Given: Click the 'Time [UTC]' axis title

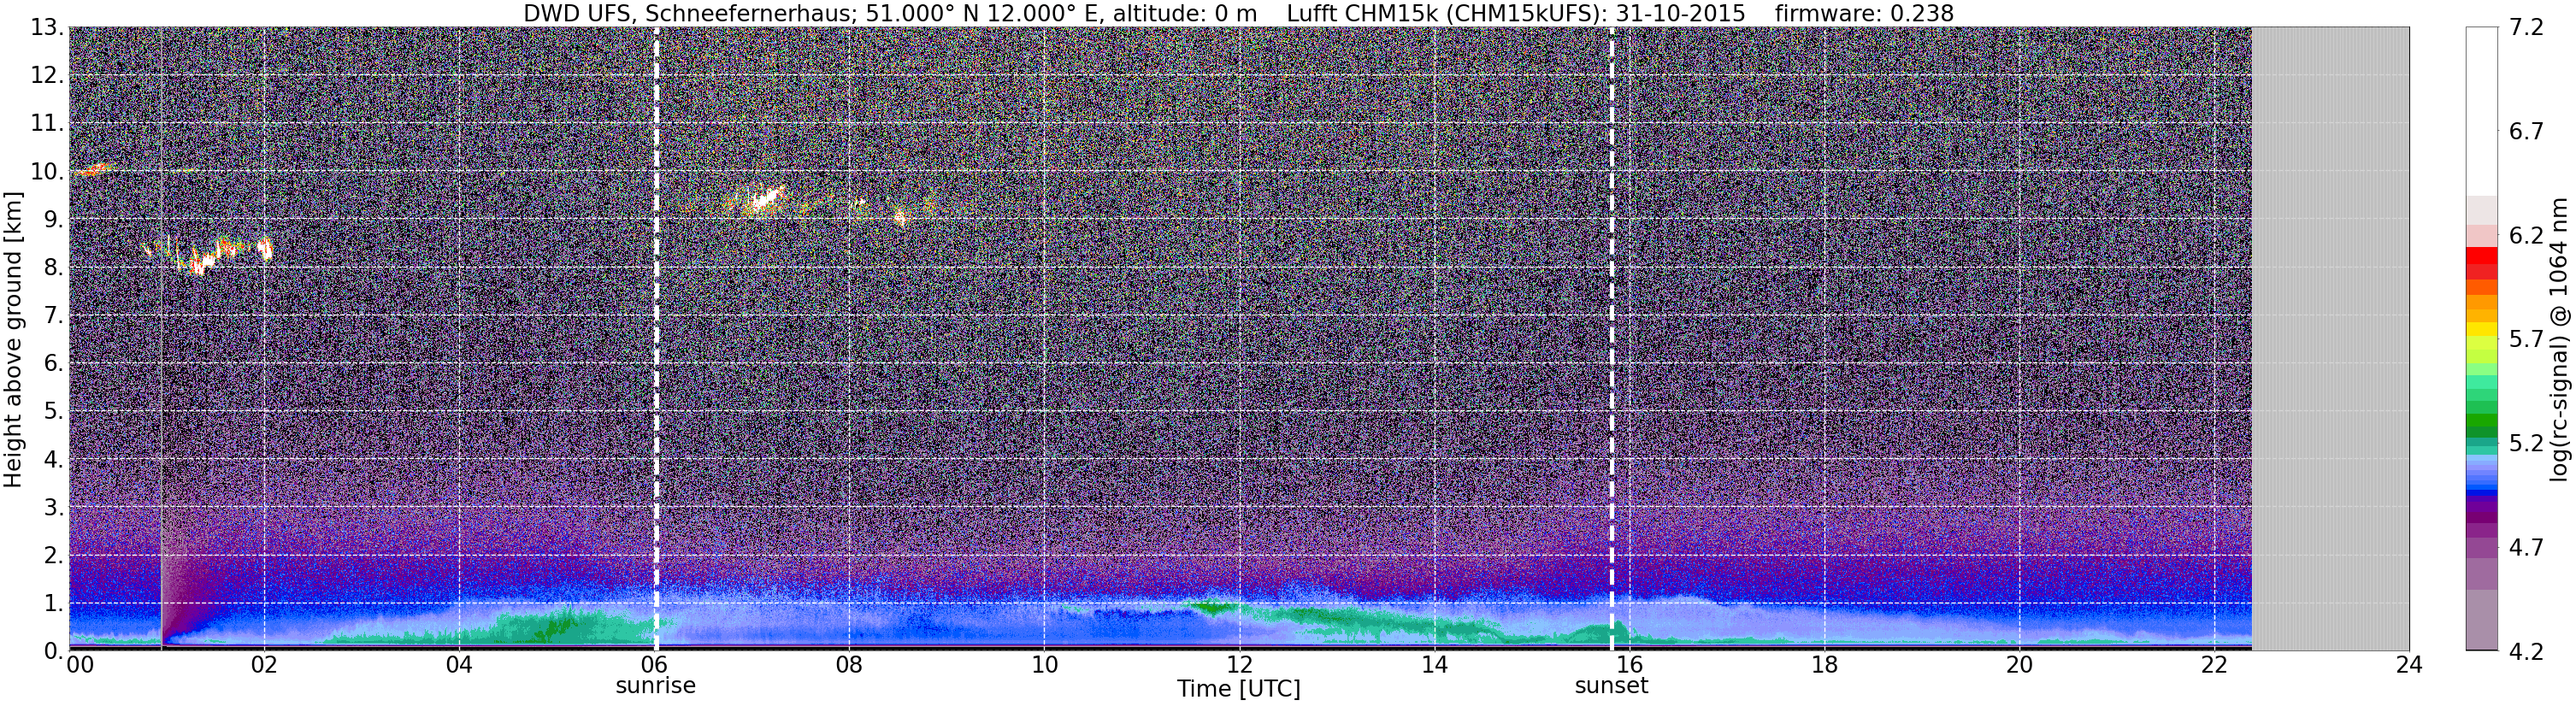Looking at the screenshot, I should point(1238,689).
